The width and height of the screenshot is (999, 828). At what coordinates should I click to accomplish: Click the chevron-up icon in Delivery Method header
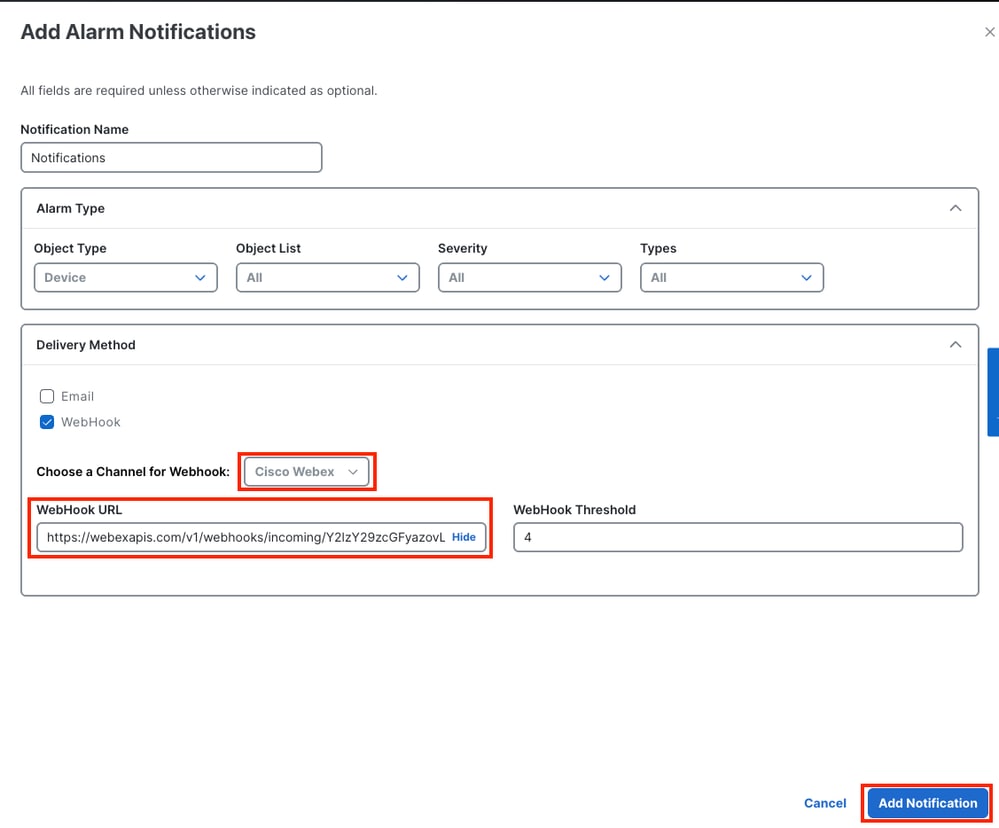[x=955, y=344]
